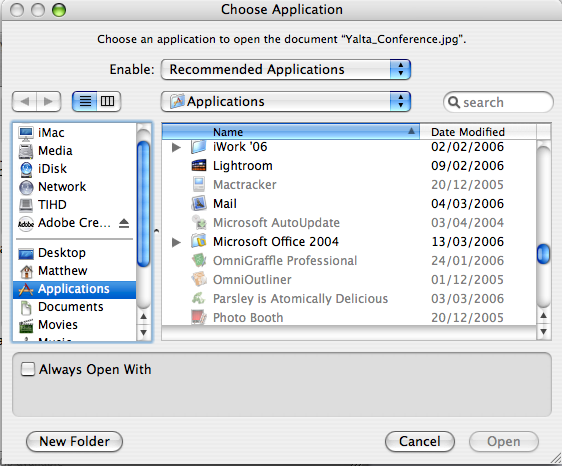
Task: Click the Open button
Action: pos(504,442)
